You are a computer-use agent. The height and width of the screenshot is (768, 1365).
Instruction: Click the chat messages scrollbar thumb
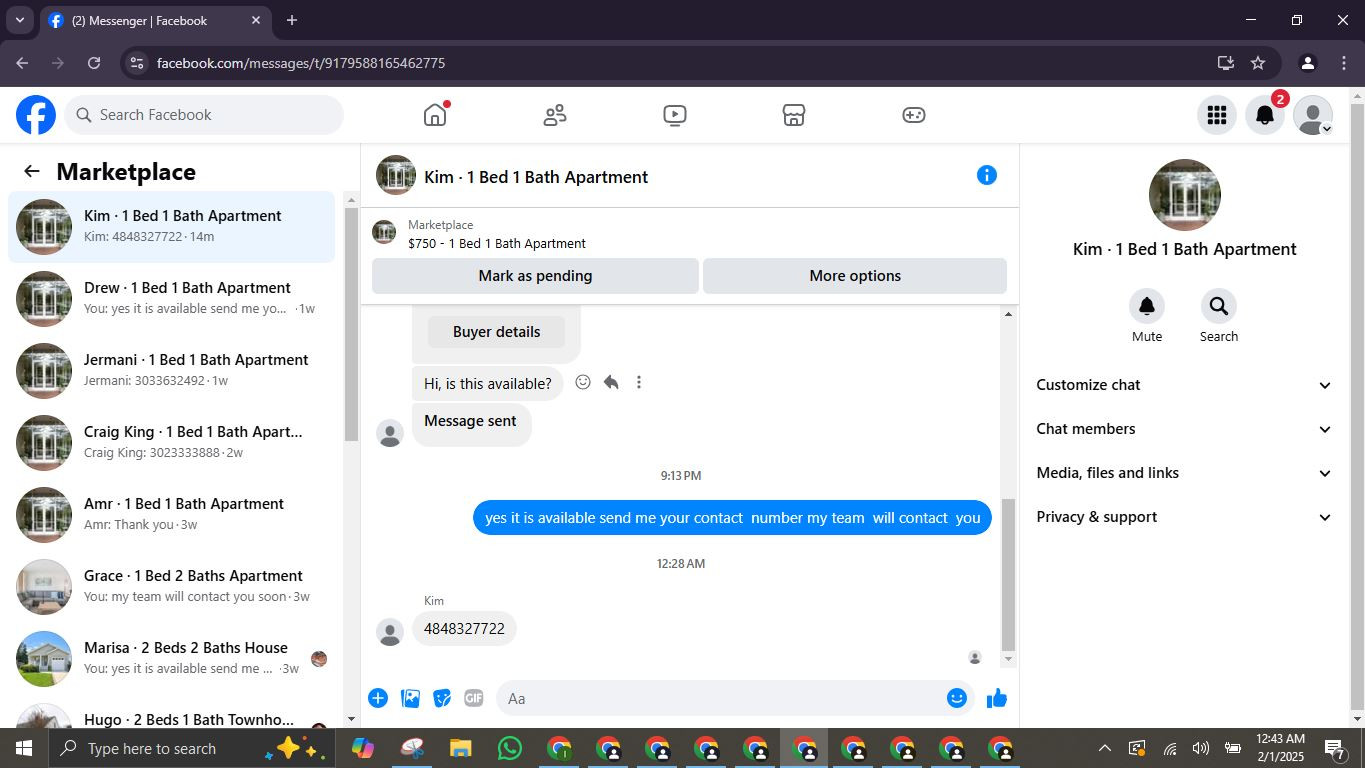(1008, 574)
